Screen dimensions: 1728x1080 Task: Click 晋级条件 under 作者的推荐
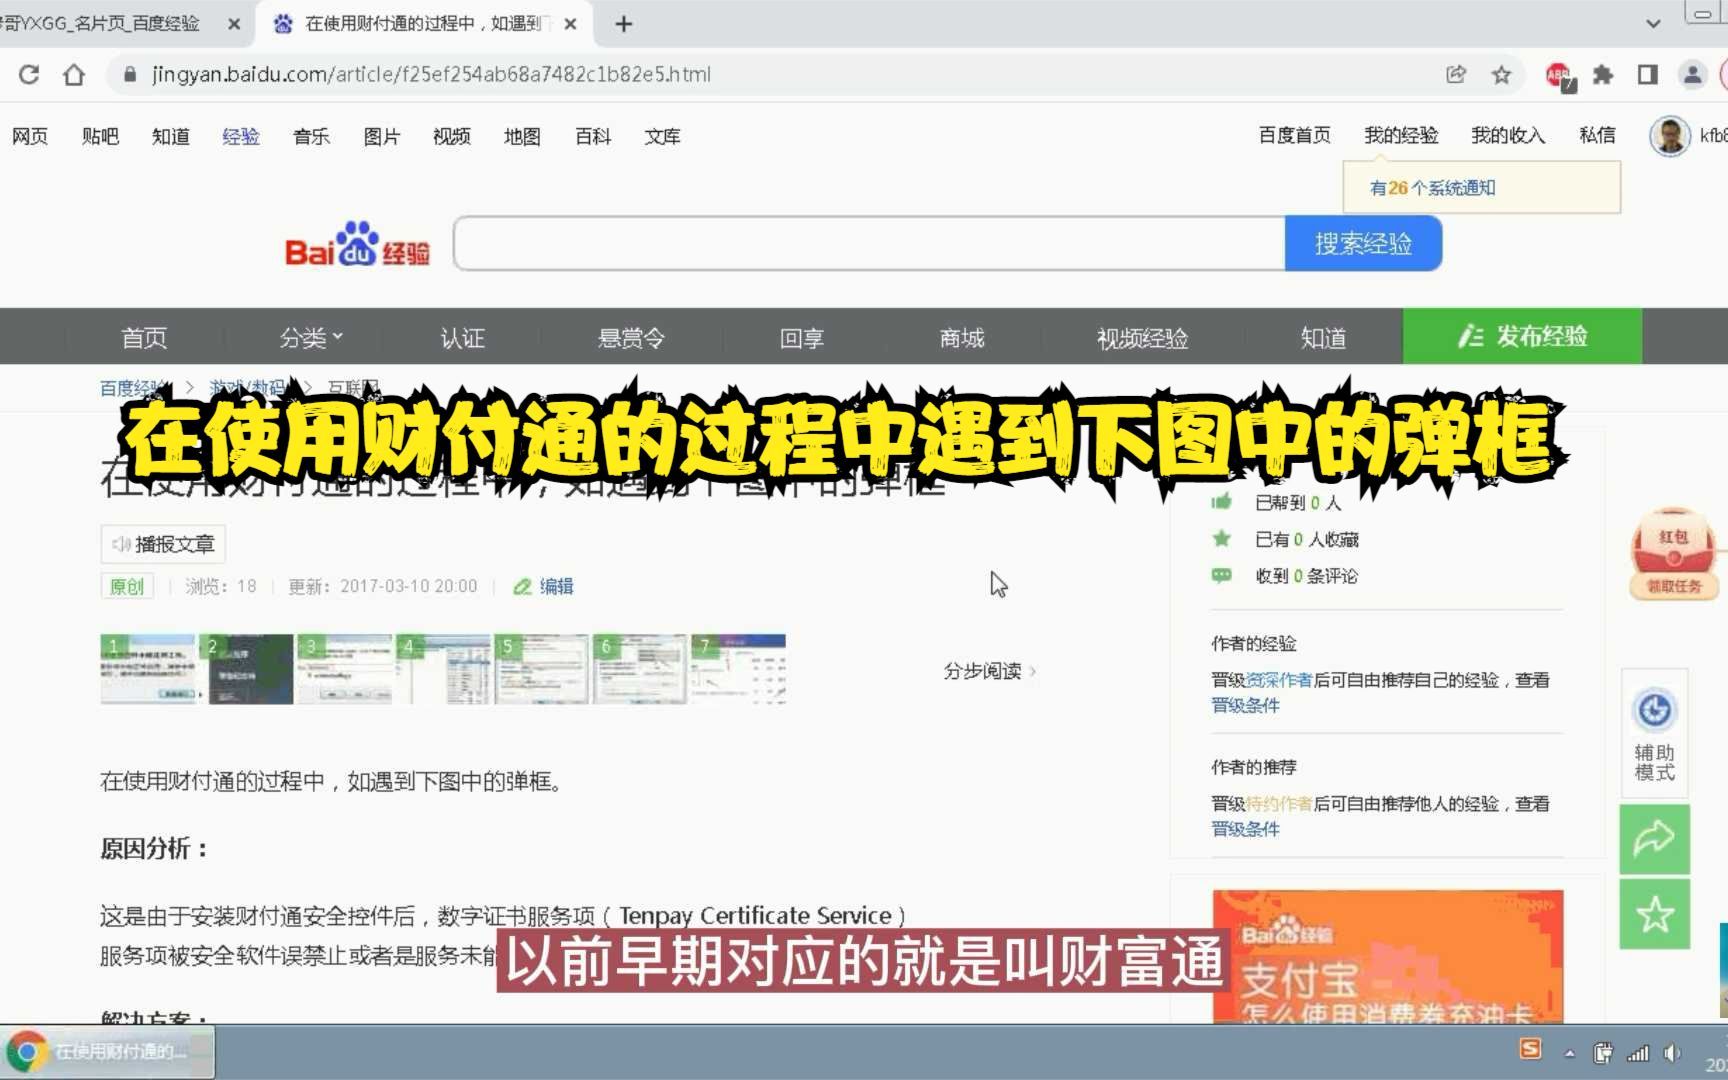tap(1245, 829)
